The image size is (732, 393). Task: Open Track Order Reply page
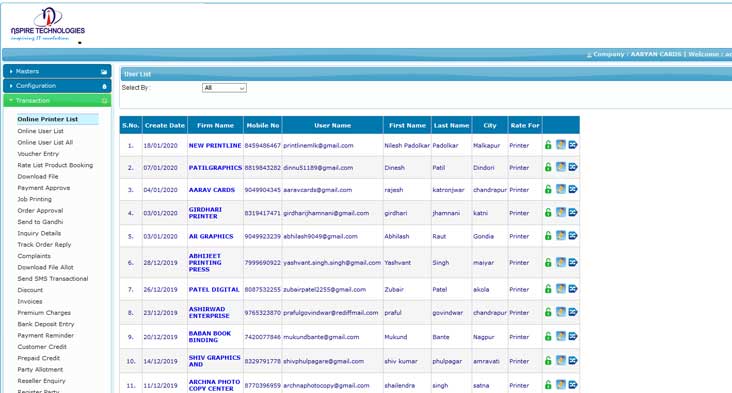click(x=44, y=245)
